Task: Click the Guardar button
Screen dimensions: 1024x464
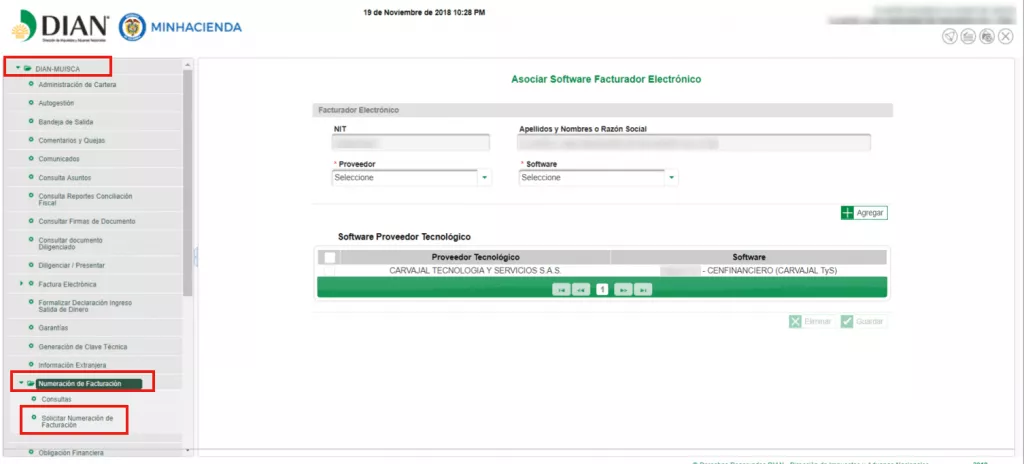Action: (x=862, y=322)
